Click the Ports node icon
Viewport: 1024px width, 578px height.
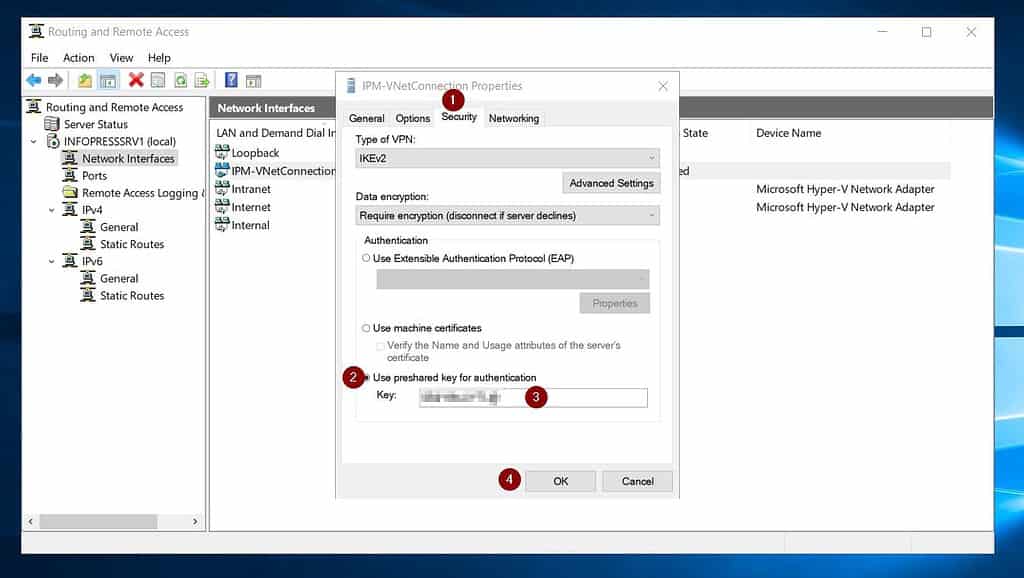[x=69, y=175]
